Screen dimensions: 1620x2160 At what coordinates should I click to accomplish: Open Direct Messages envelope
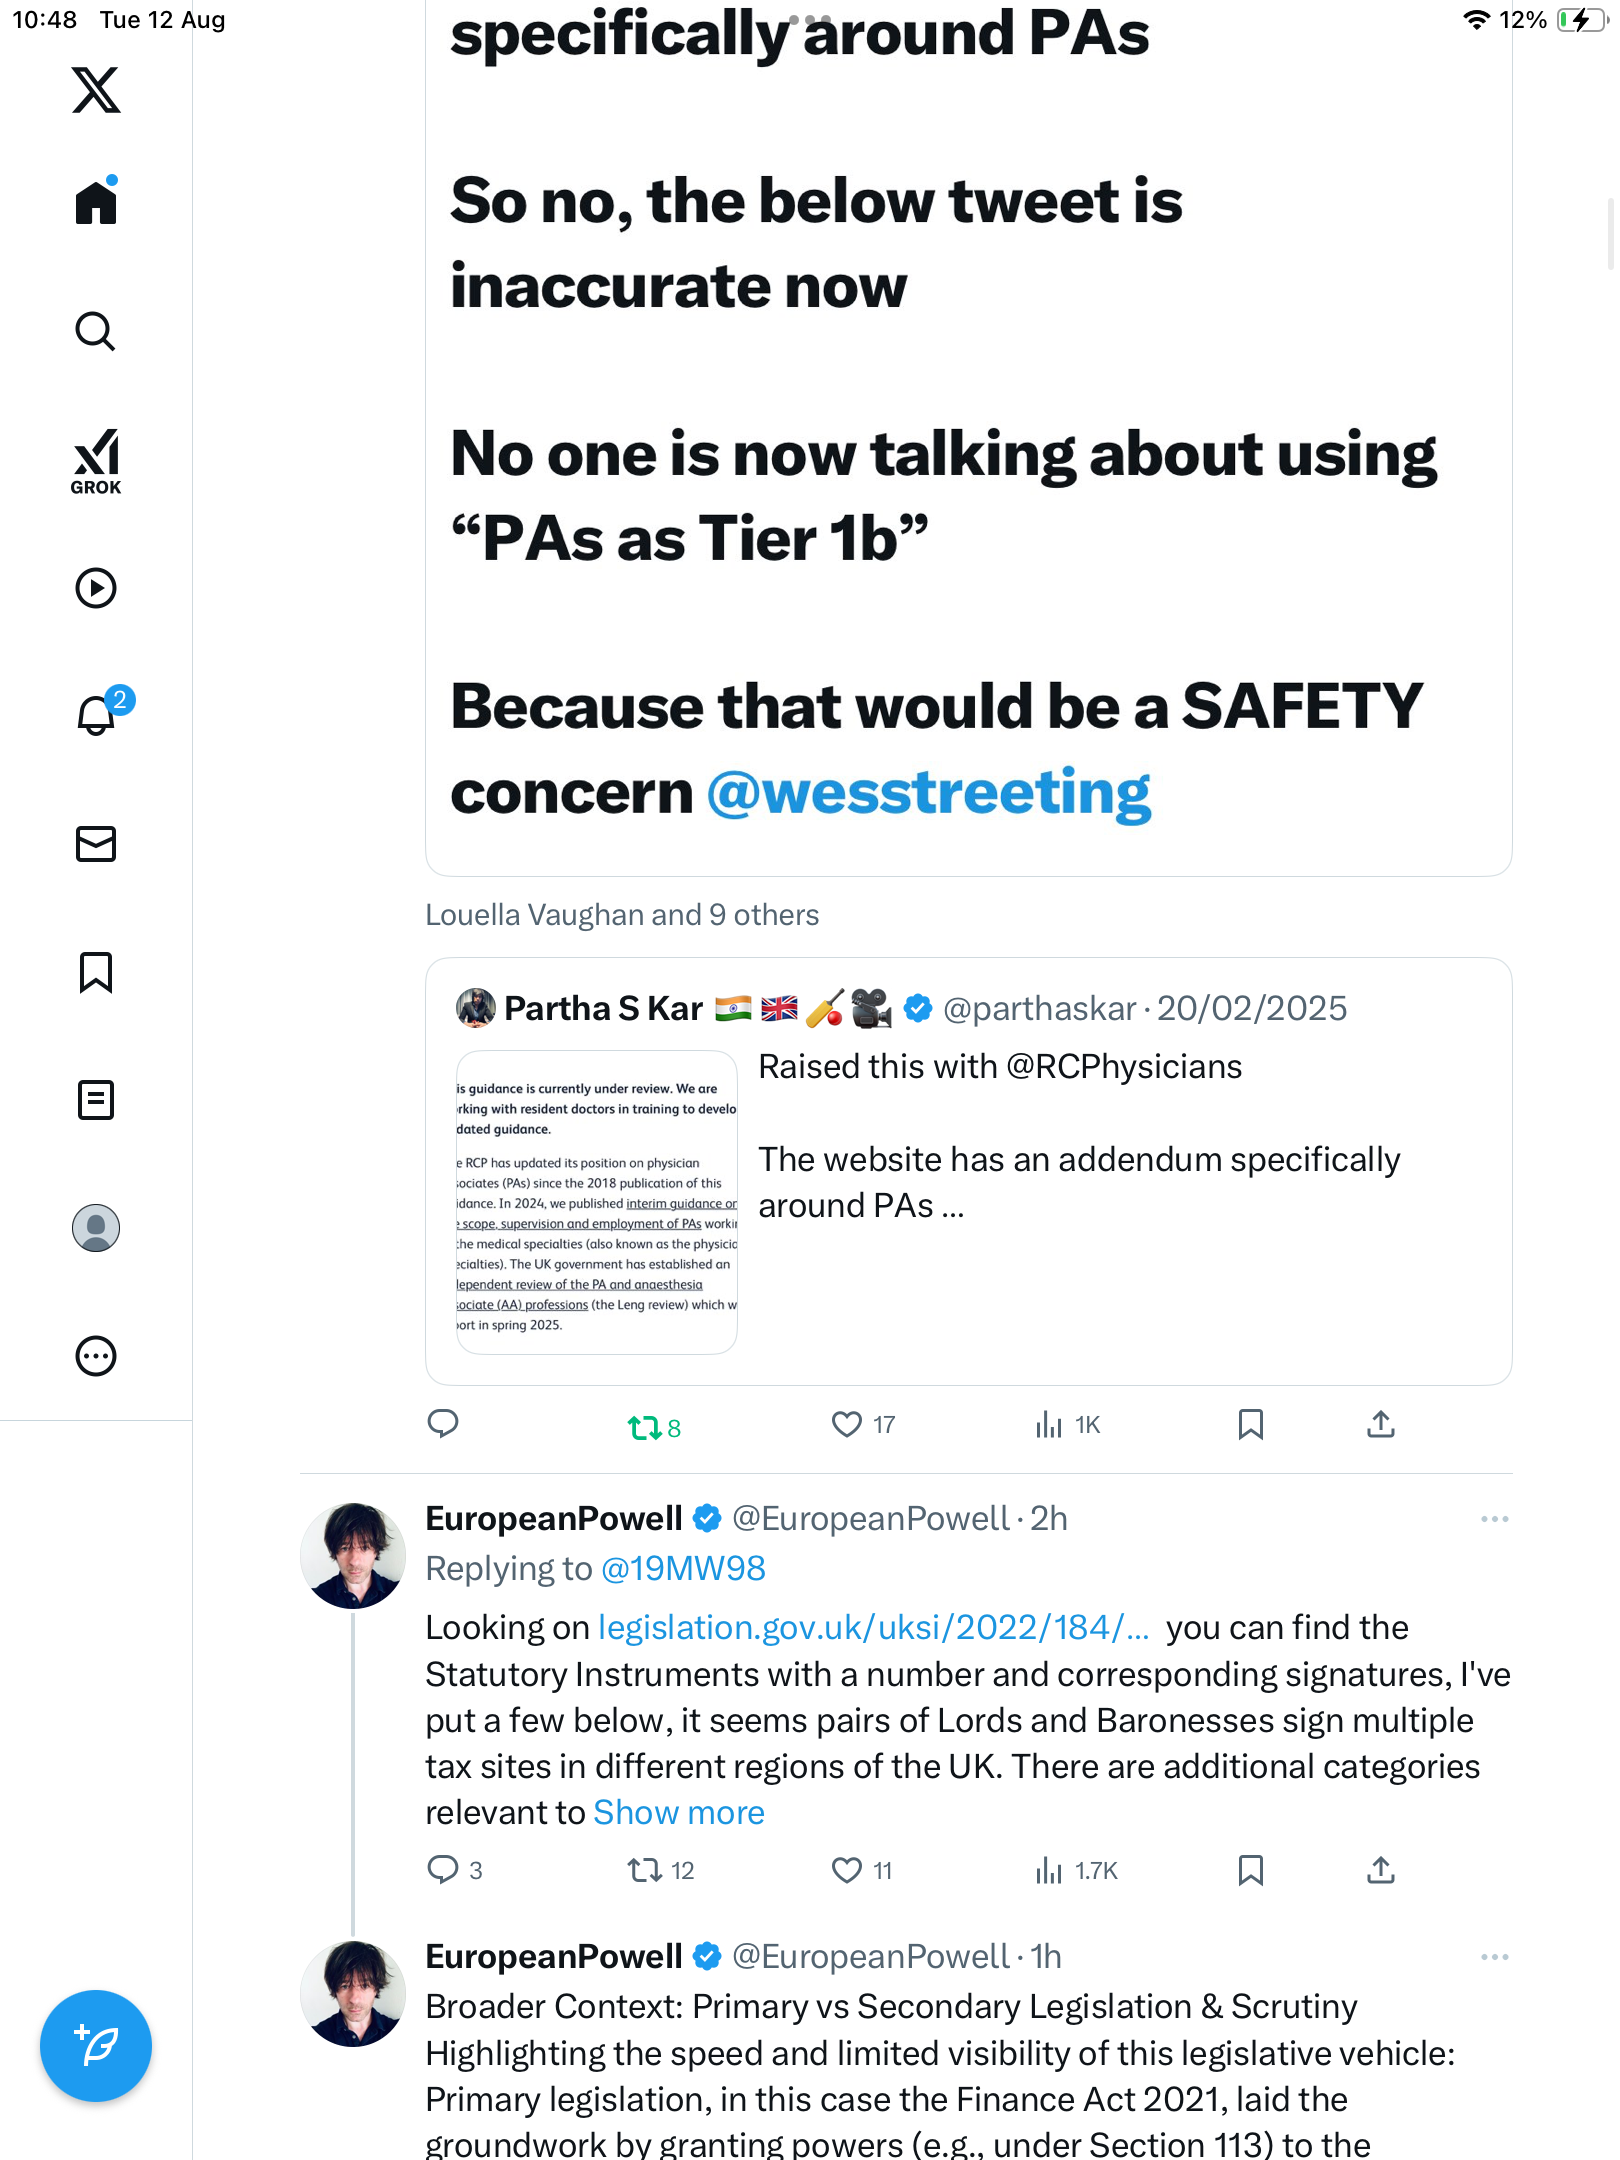coord(96,844)
